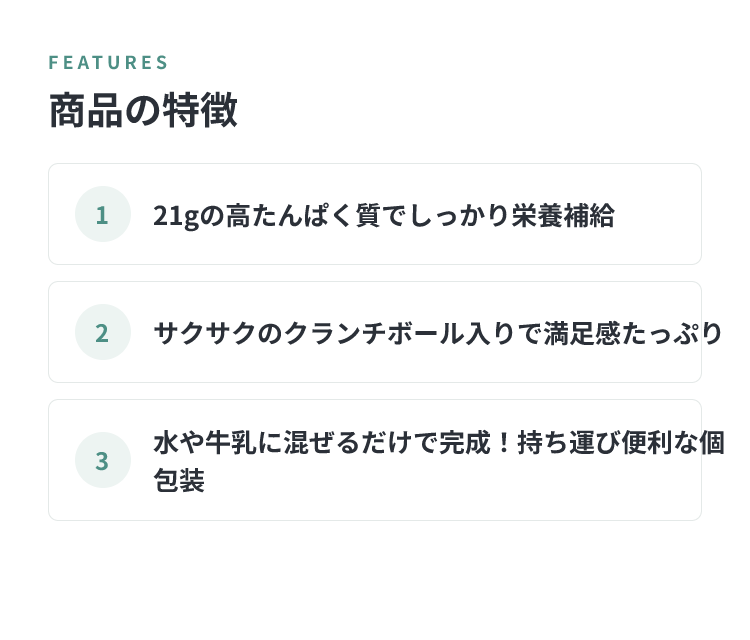
Task: Click the FEATURES section label
Action: coord(108,63)
